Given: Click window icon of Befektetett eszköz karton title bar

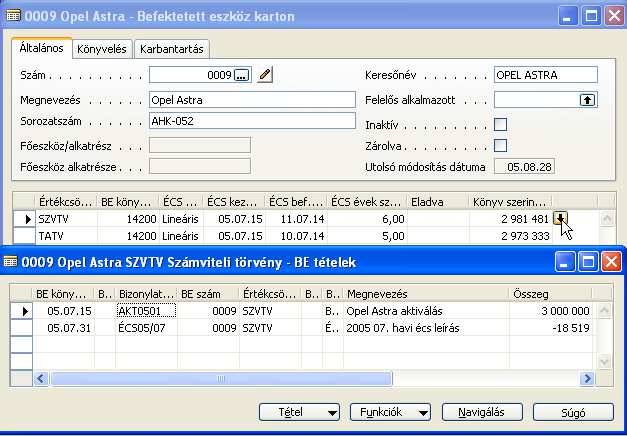Looking at the screenshot, I should pyautogui.click(x=13, y=16).
